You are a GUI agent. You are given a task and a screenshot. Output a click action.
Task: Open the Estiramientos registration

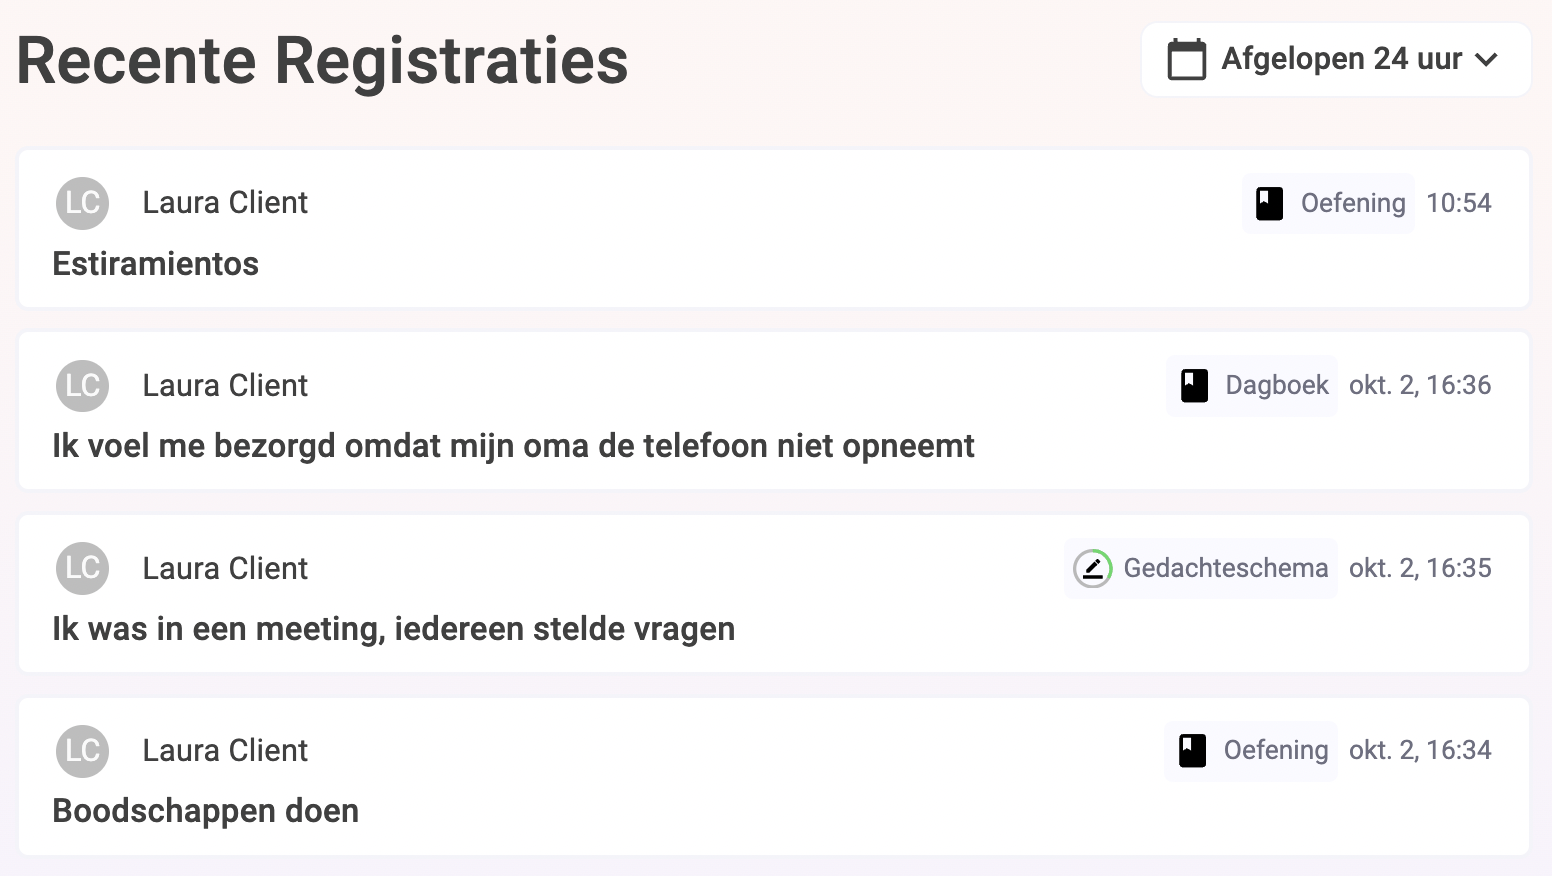(x=774, y=229)
